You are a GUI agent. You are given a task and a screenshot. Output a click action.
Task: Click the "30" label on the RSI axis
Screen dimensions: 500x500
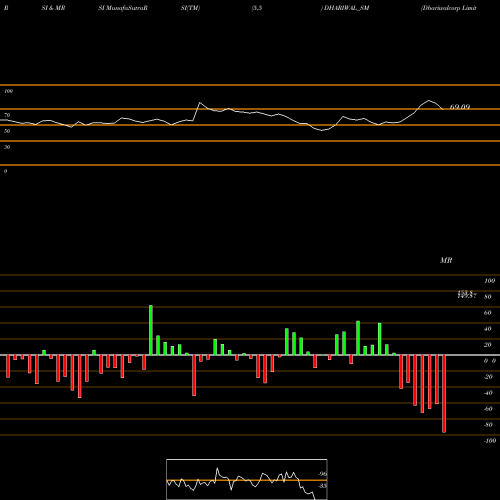(x=7, y=147)
